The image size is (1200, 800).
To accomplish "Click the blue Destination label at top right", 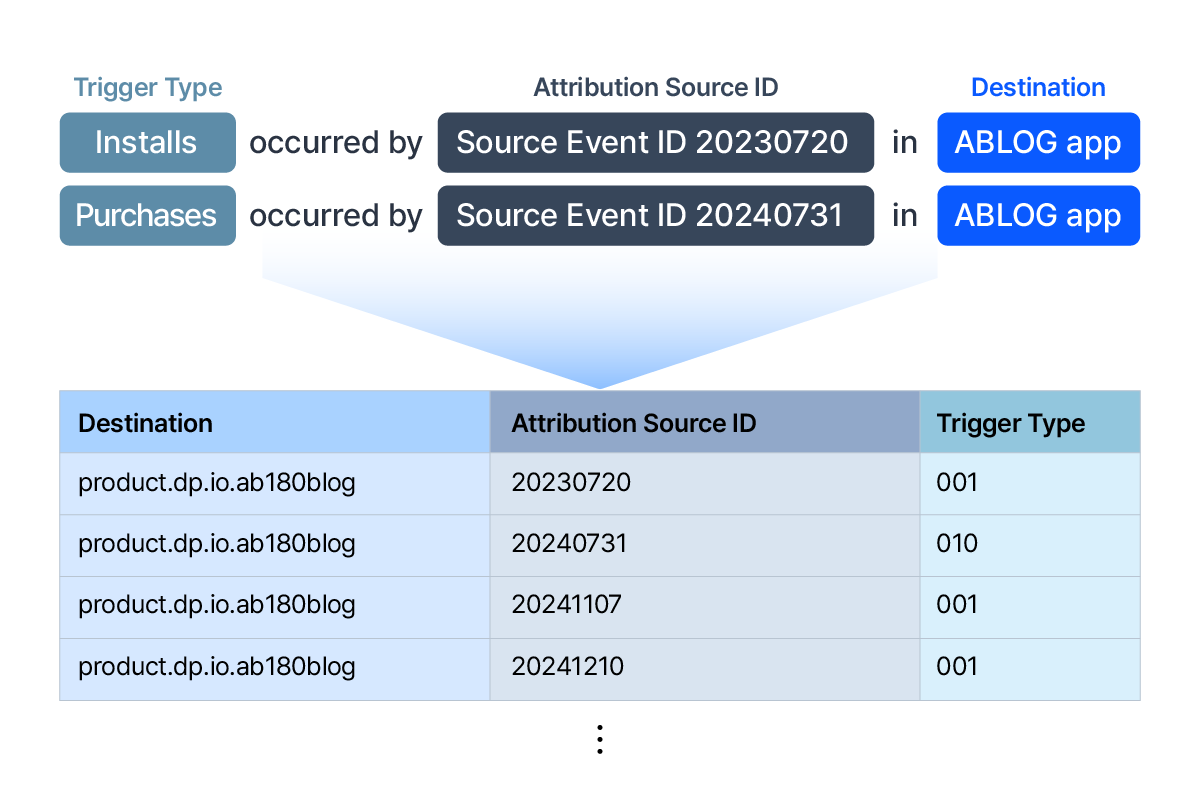I will pos(1038,88).
